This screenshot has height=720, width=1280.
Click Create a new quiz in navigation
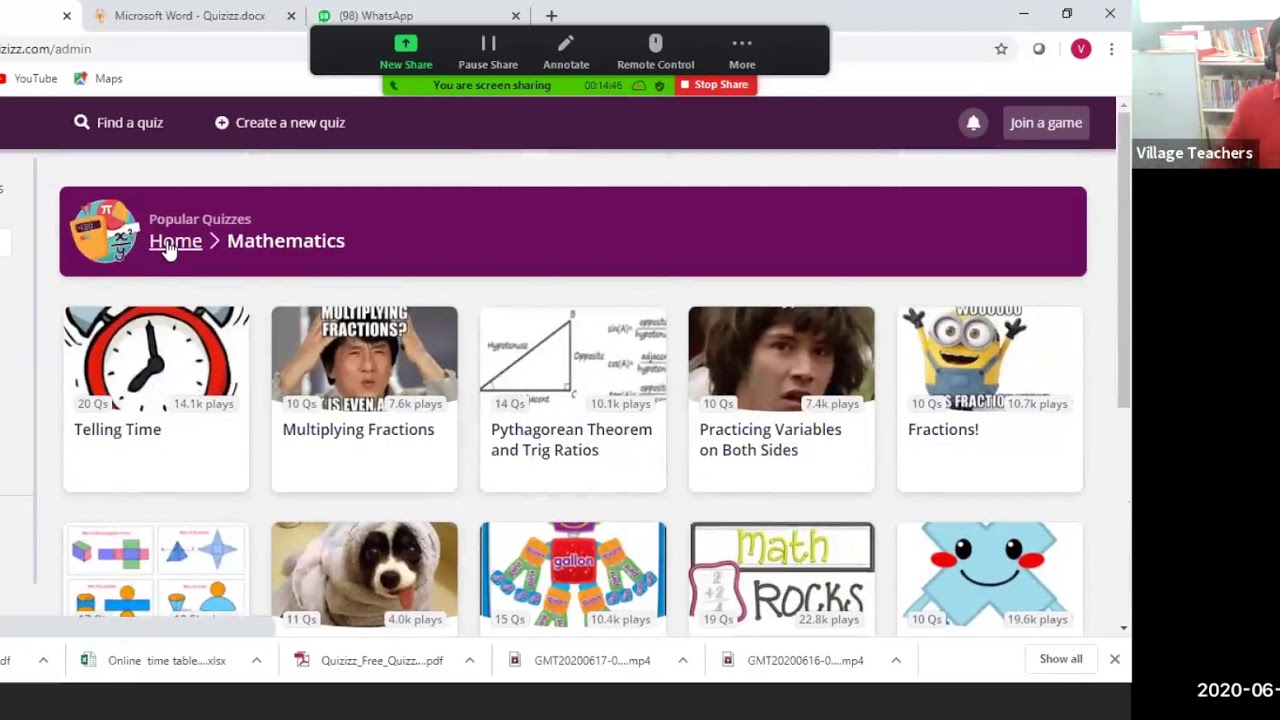tap(280, 122)
